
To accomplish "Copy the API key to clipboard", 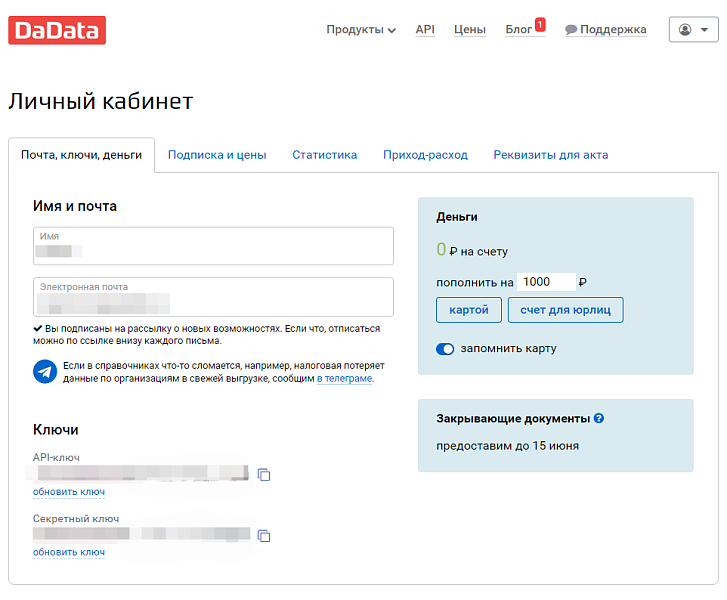I will tap(264, 474).
